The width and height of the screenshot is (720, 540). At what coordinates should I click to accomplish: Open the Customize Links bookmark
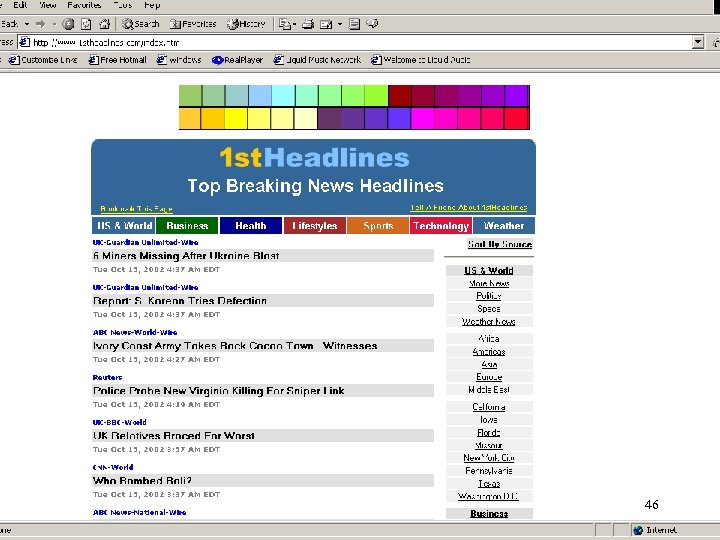pos(43,60)
